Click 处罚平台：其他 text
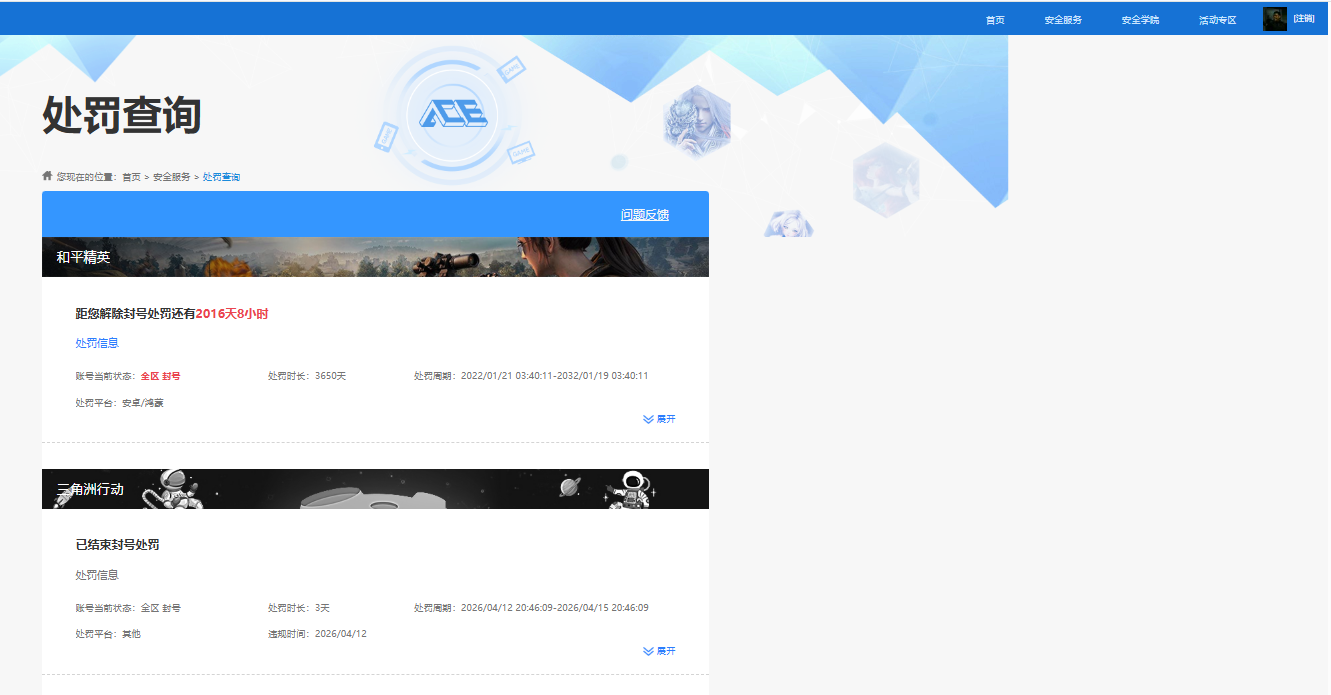Screen dimensions: 1331x695 108,634
